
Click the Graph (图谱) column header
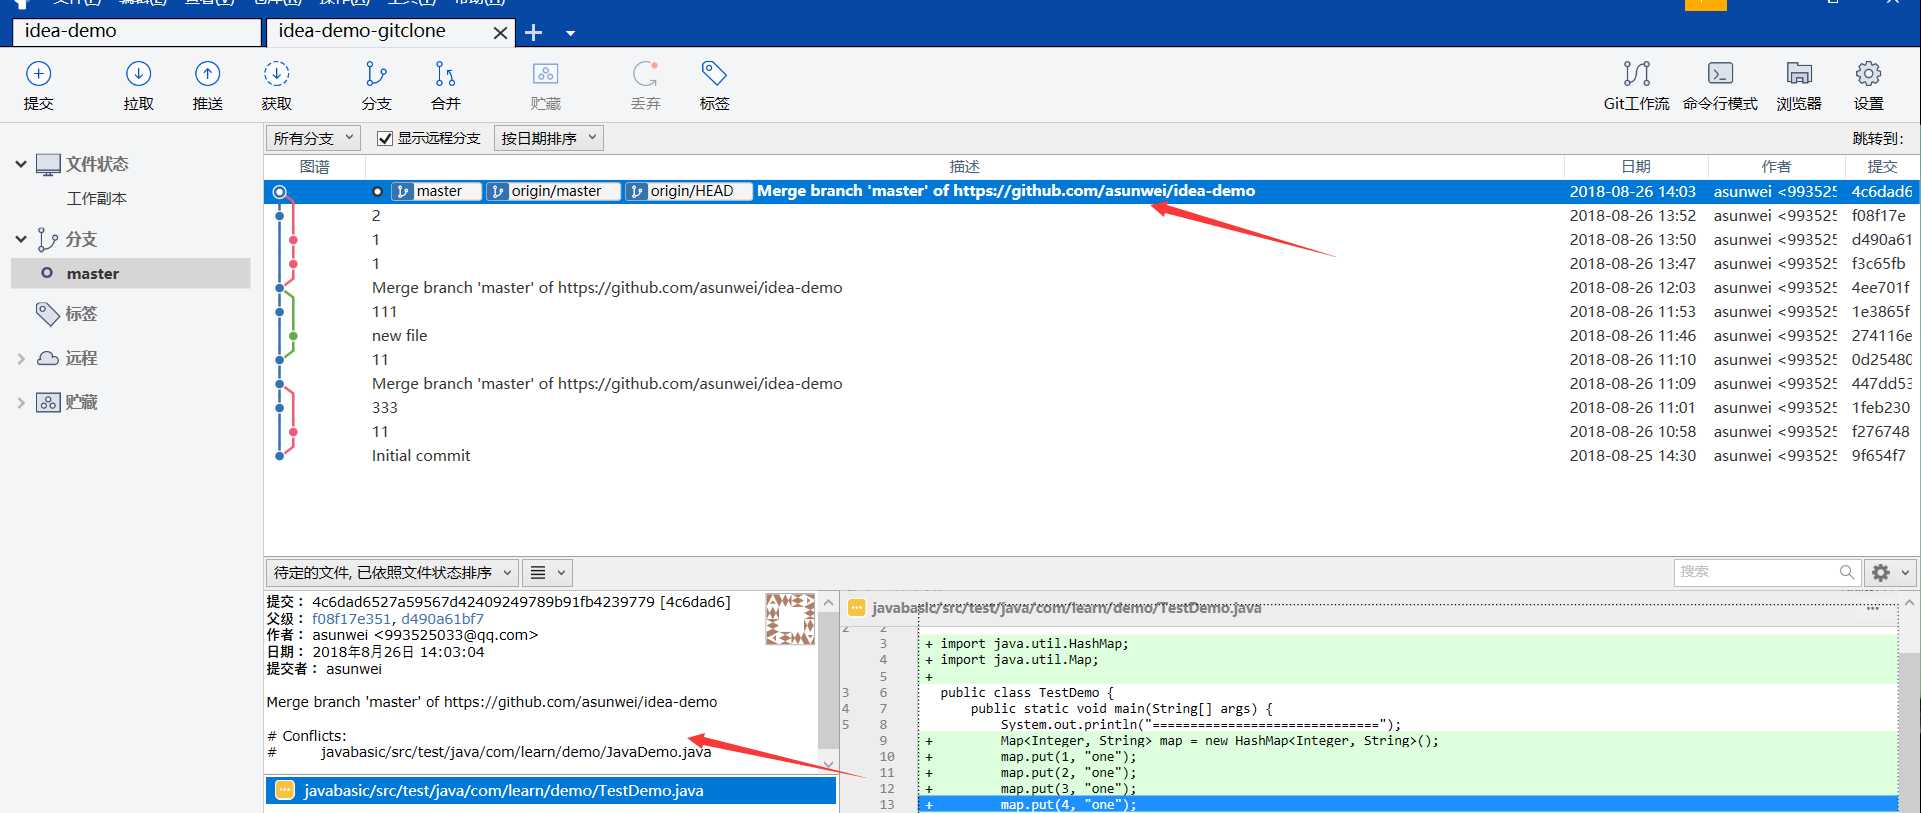pyautogui.click(x=315, y=167)
